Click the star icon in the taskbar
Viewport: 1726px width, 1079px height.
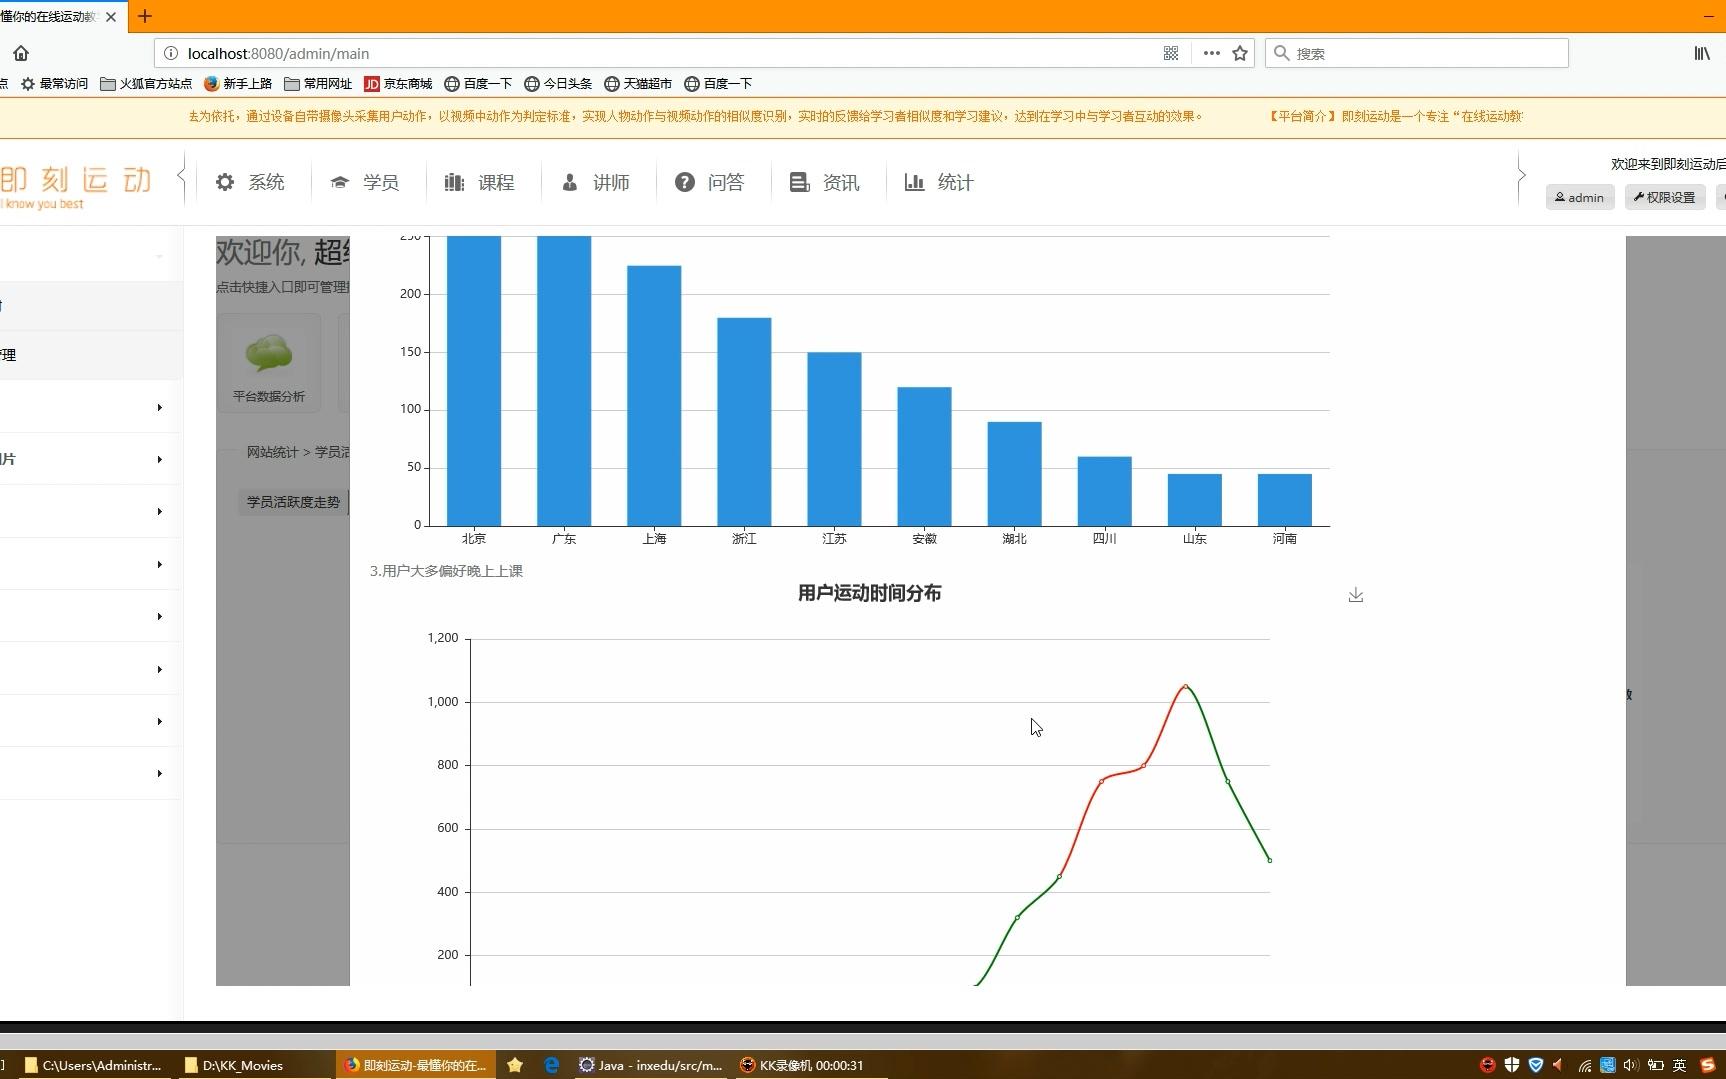click(x=515, y=1065)
